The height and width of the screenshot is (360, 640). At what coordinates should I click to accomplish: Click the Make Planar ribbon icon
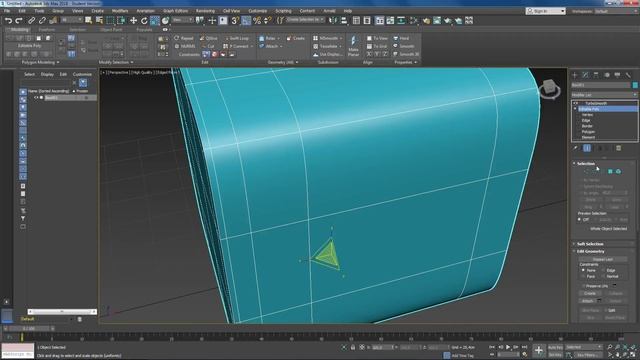click(x=353, y=46)
